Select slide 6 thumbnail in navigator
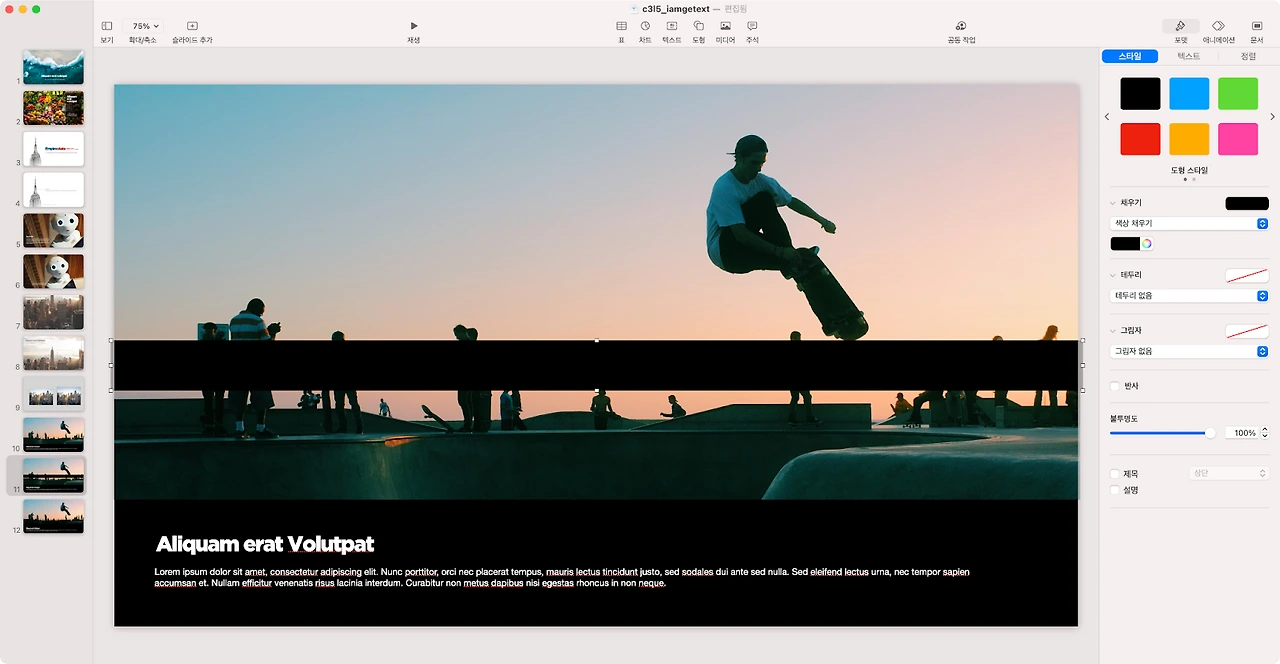The image size is (1280, 664). point(53,271)
